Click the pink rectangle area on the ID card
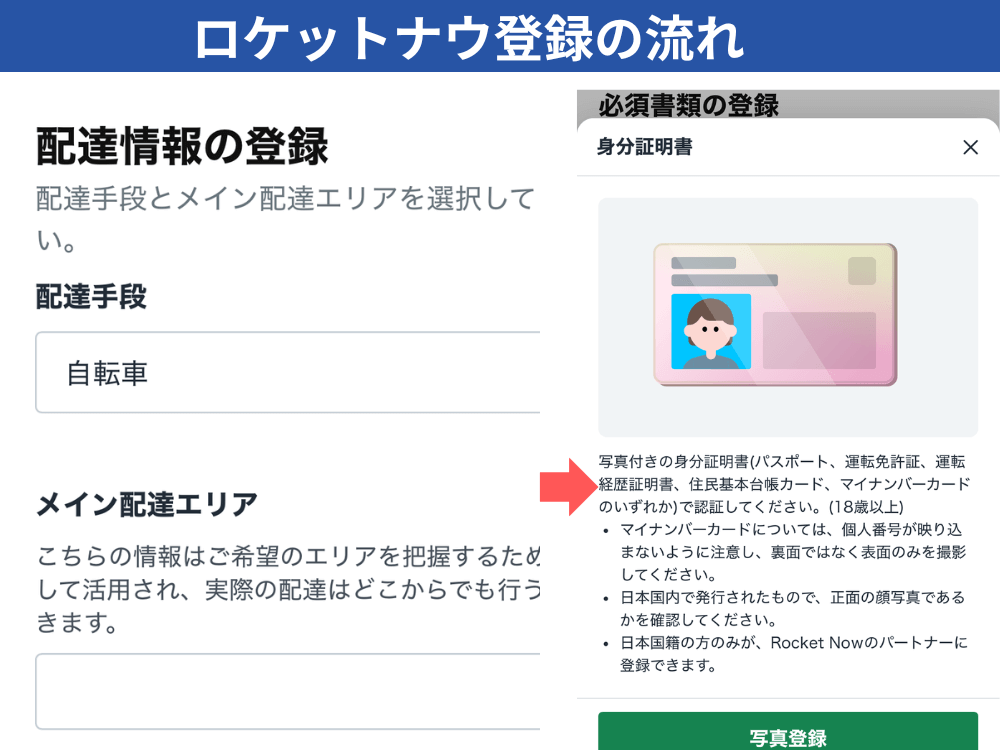Viewport: 1000px width, 750px height. click(x=820, y=340)
